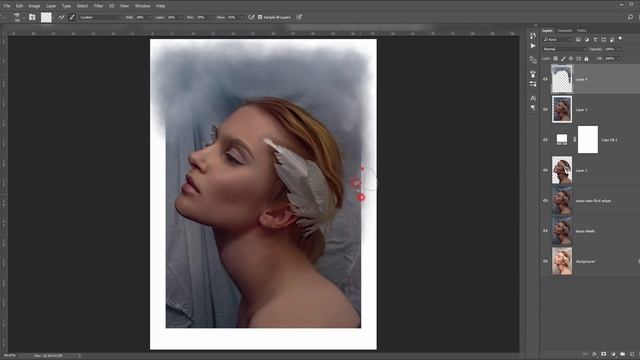The width and height of the screenshot is (640, 360).
Task: Add a layer style with fx icon
Action: (594, 354)
